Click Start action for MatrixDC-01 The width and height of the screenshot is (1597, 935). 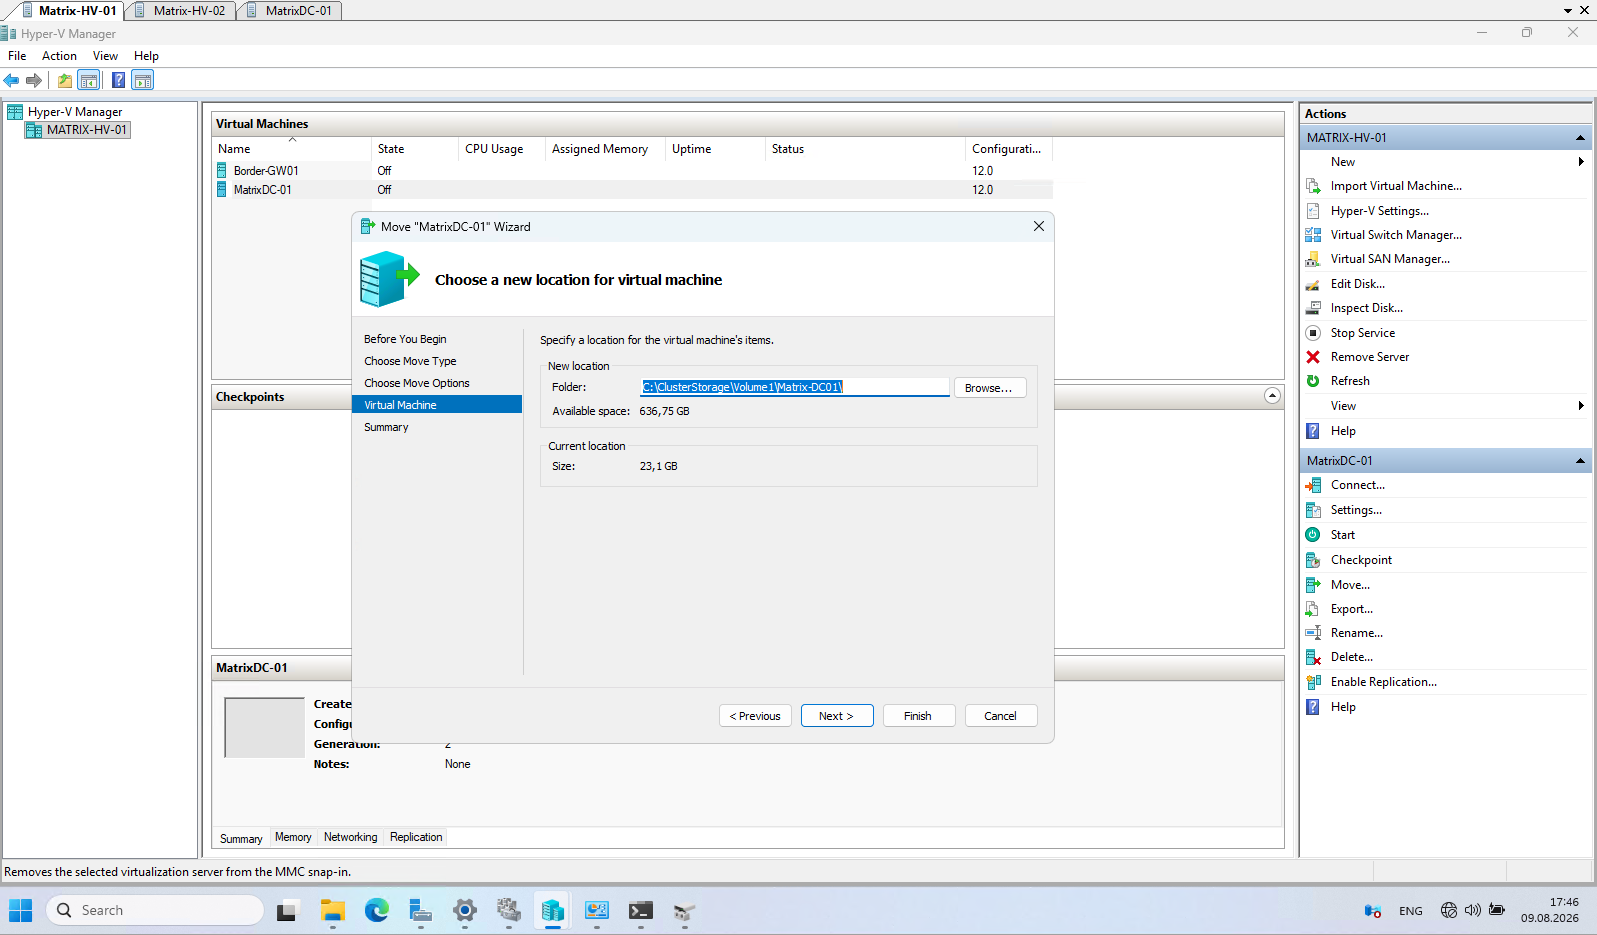(1342, 535)
